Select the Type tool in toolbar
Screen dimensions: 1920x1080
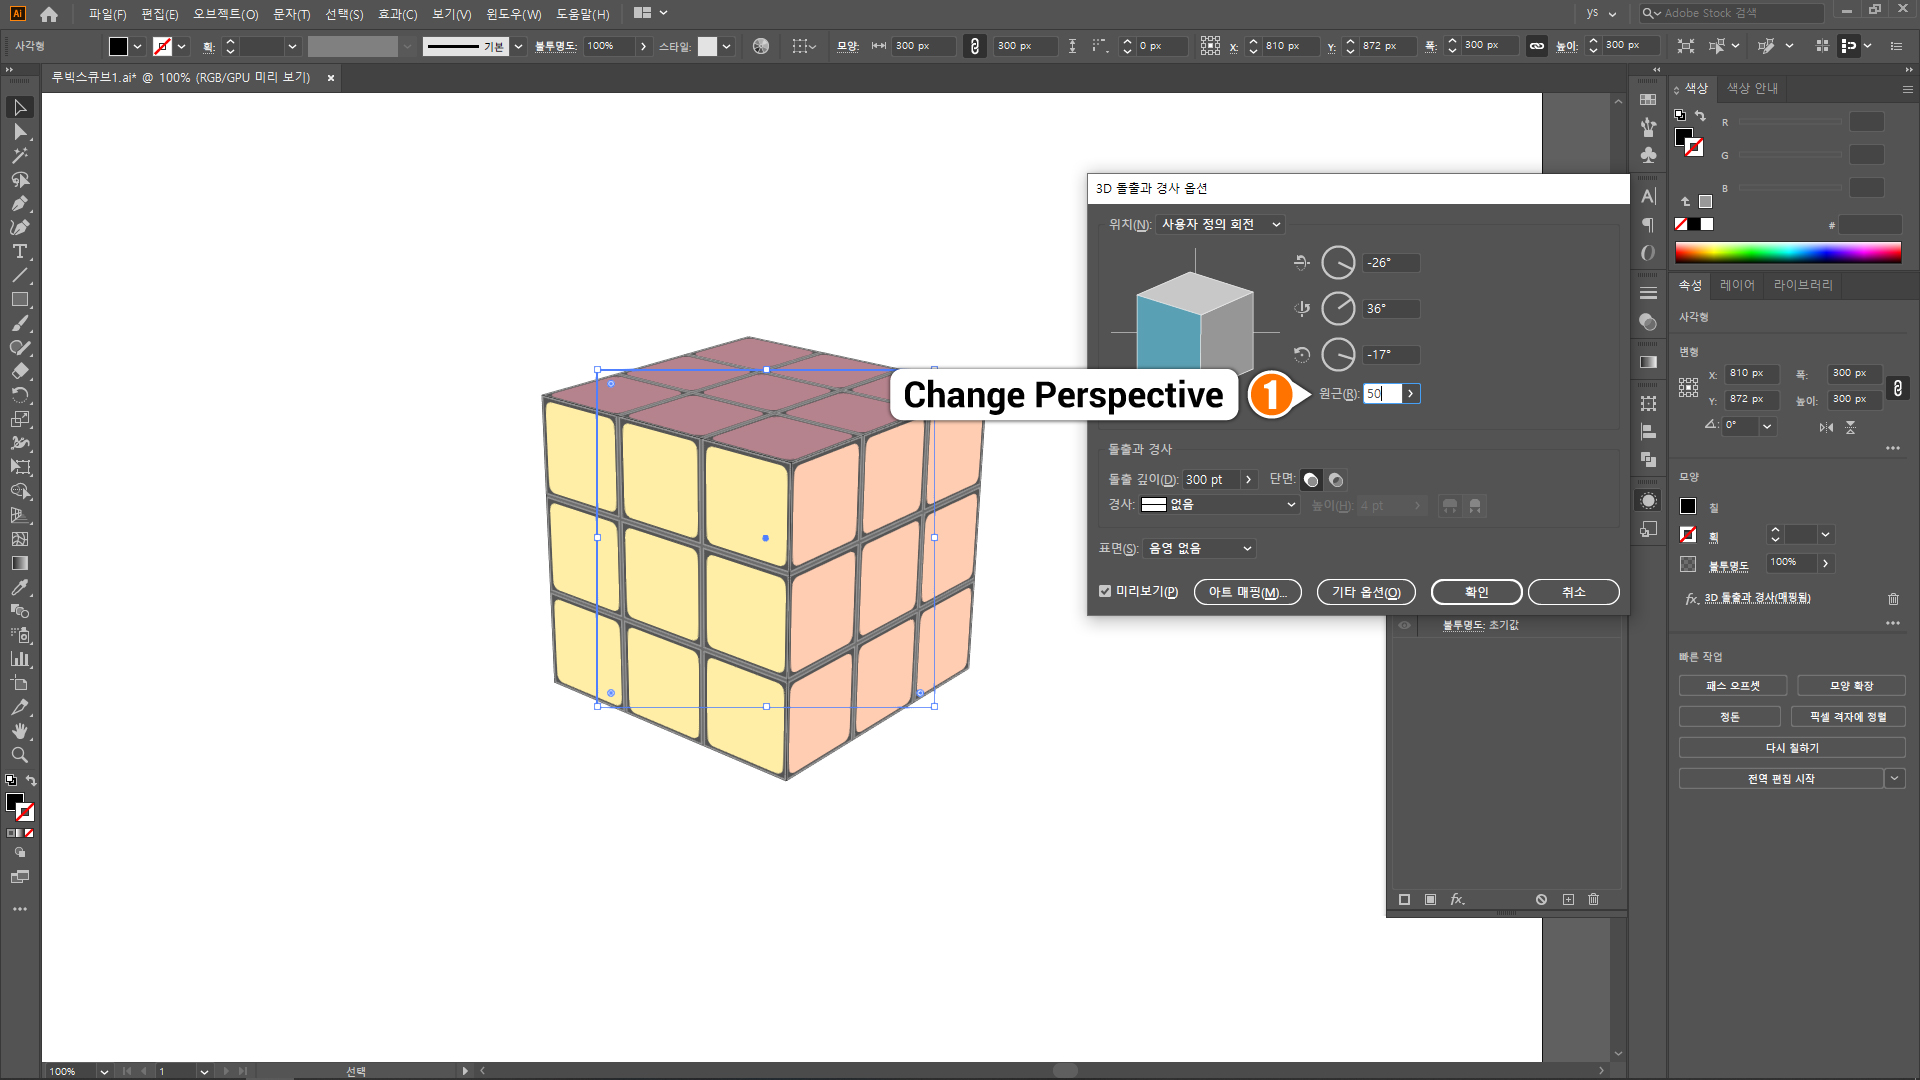coord(19,251)
